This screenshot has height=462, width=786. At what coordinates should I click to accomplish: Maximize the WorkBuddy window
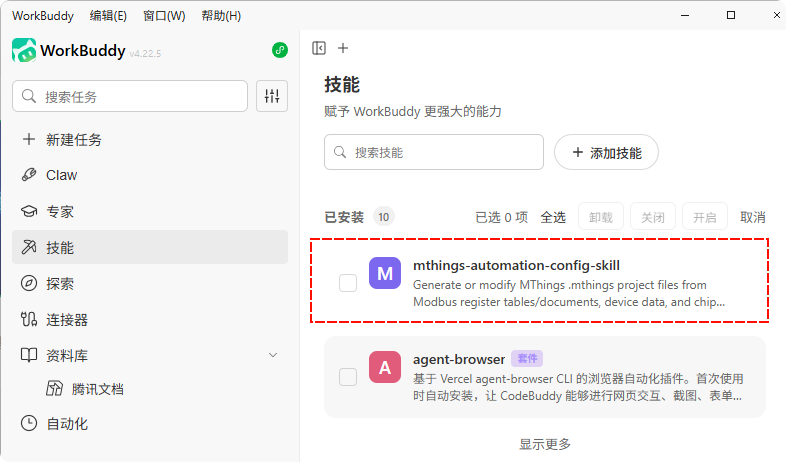[731, 16]
